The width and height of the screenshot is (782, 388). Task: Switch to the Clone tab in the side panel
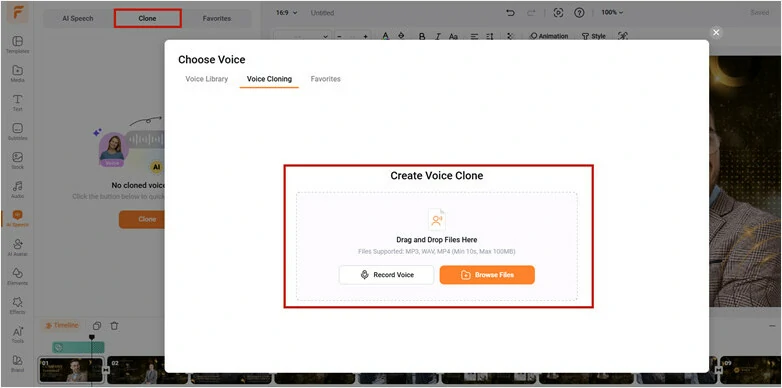click(x=147, y=18)
